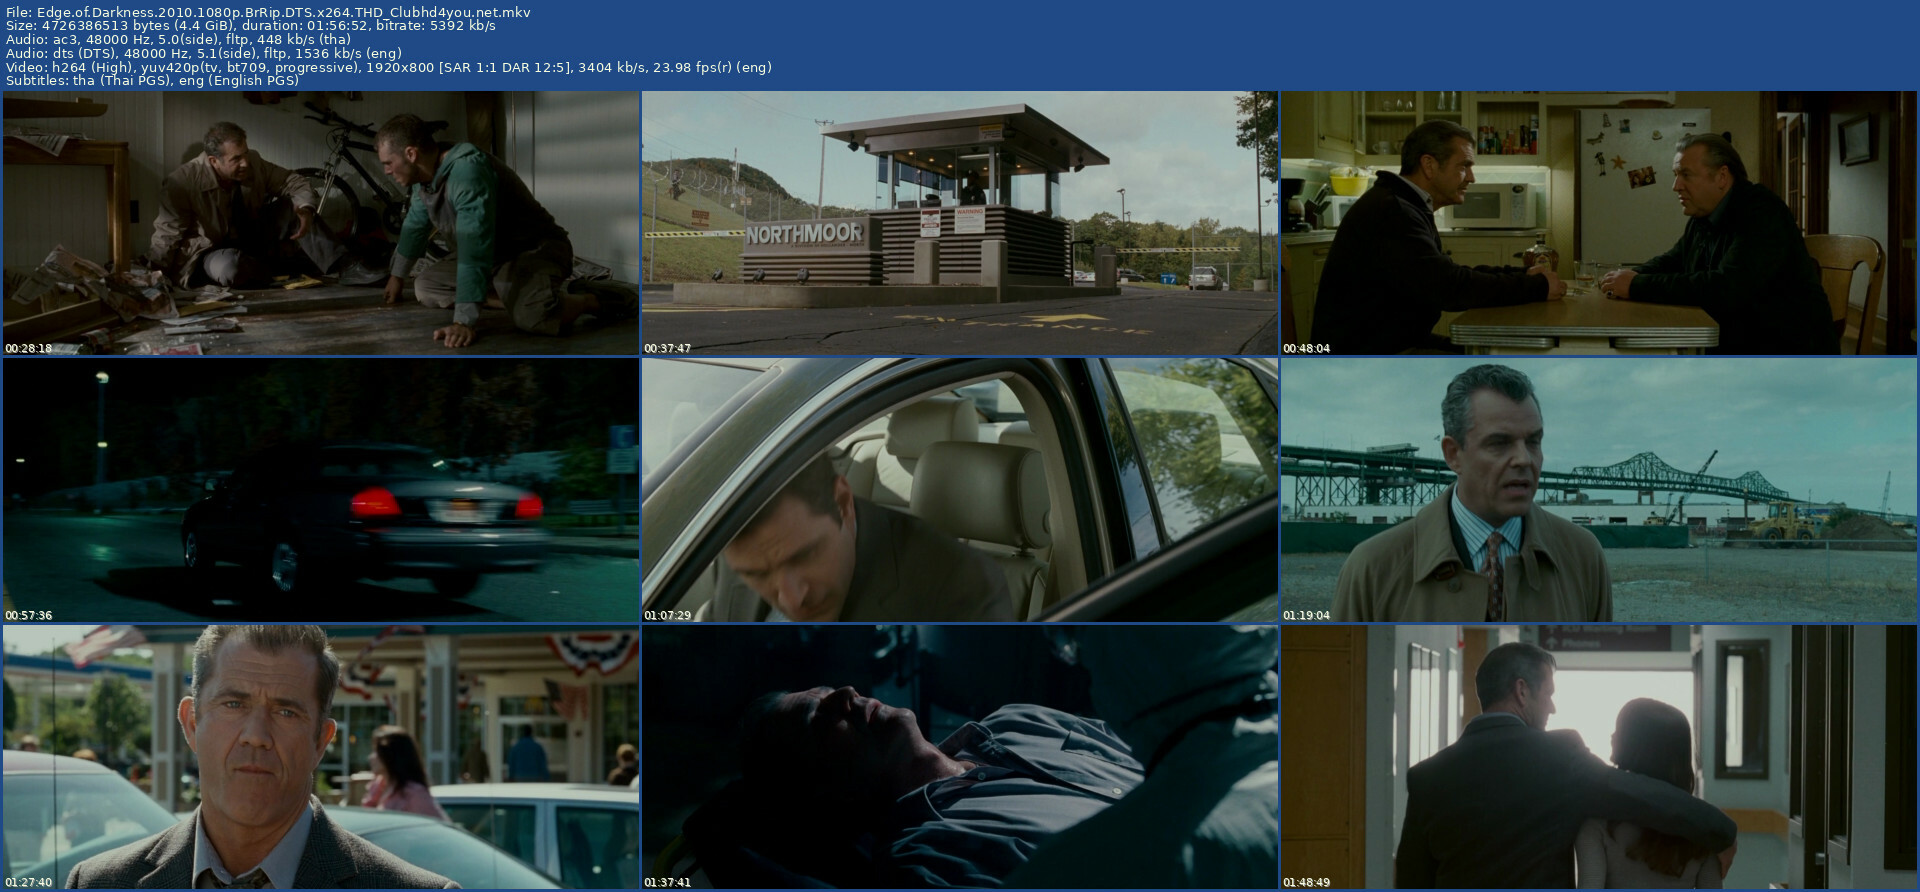Click the file name line Edge.of.Darkness.2010.1080p

[x=268, y=12]
